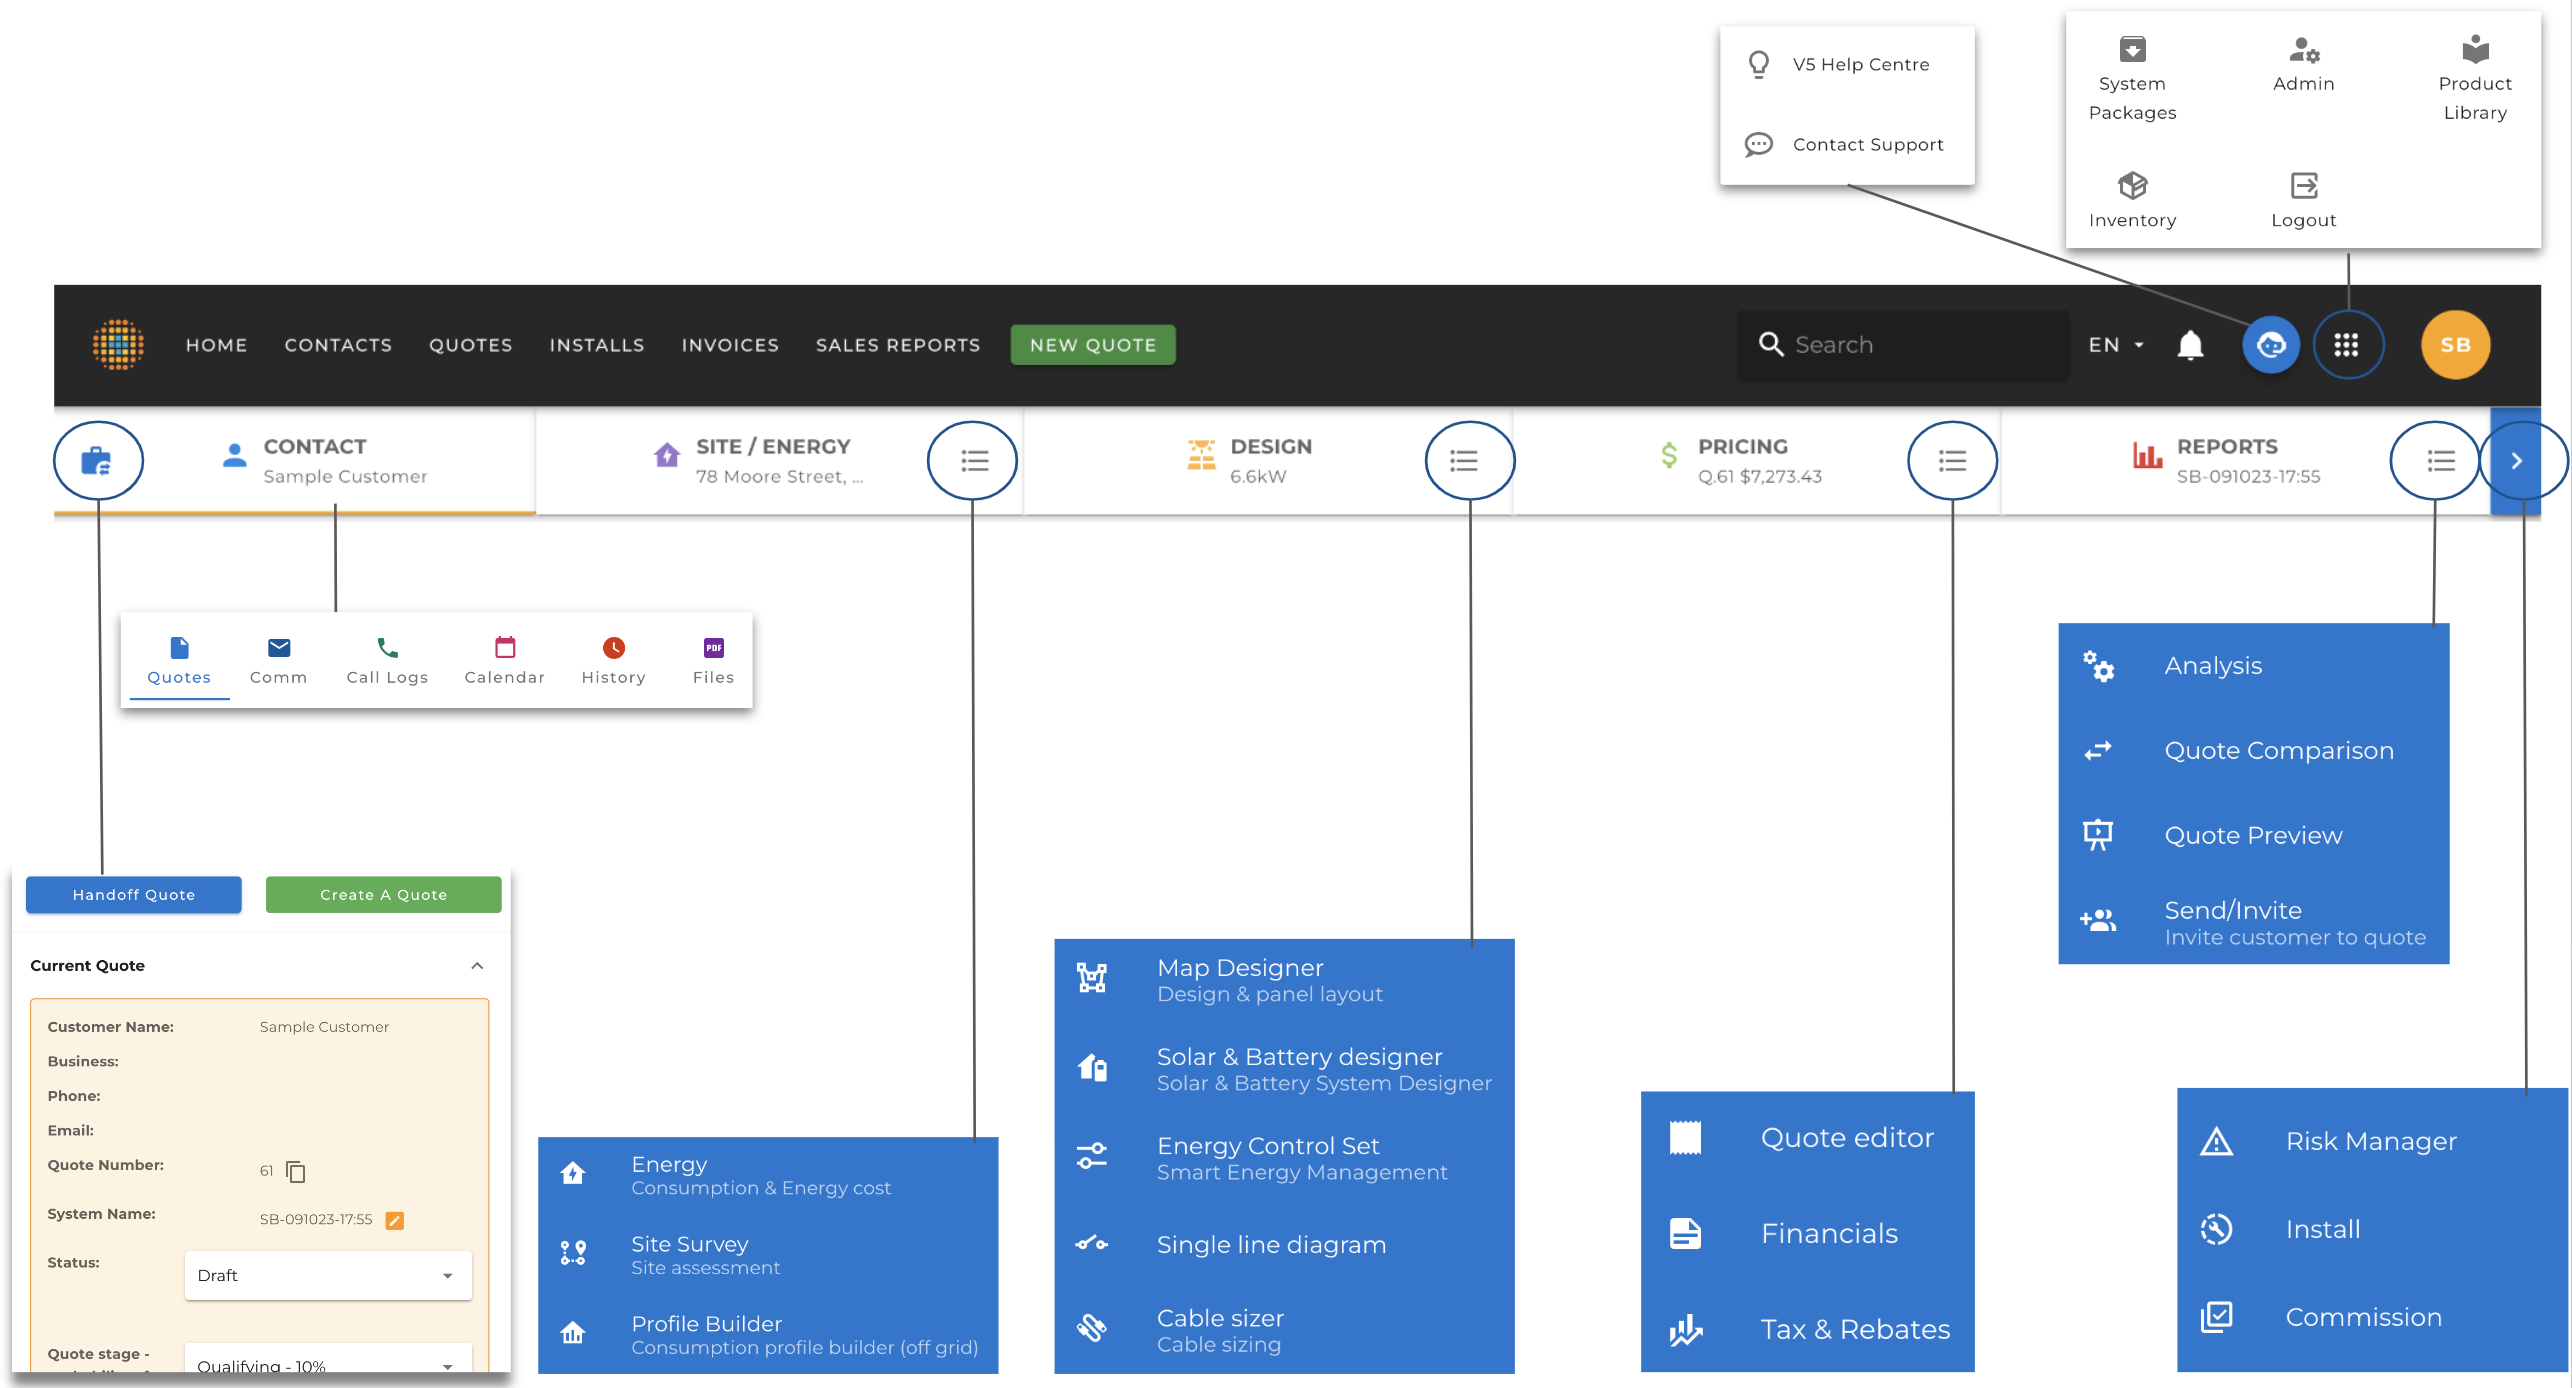Collapse the Current Quote section
The height and width of the screenshot is (1388, 2572).
coord(477,965)
